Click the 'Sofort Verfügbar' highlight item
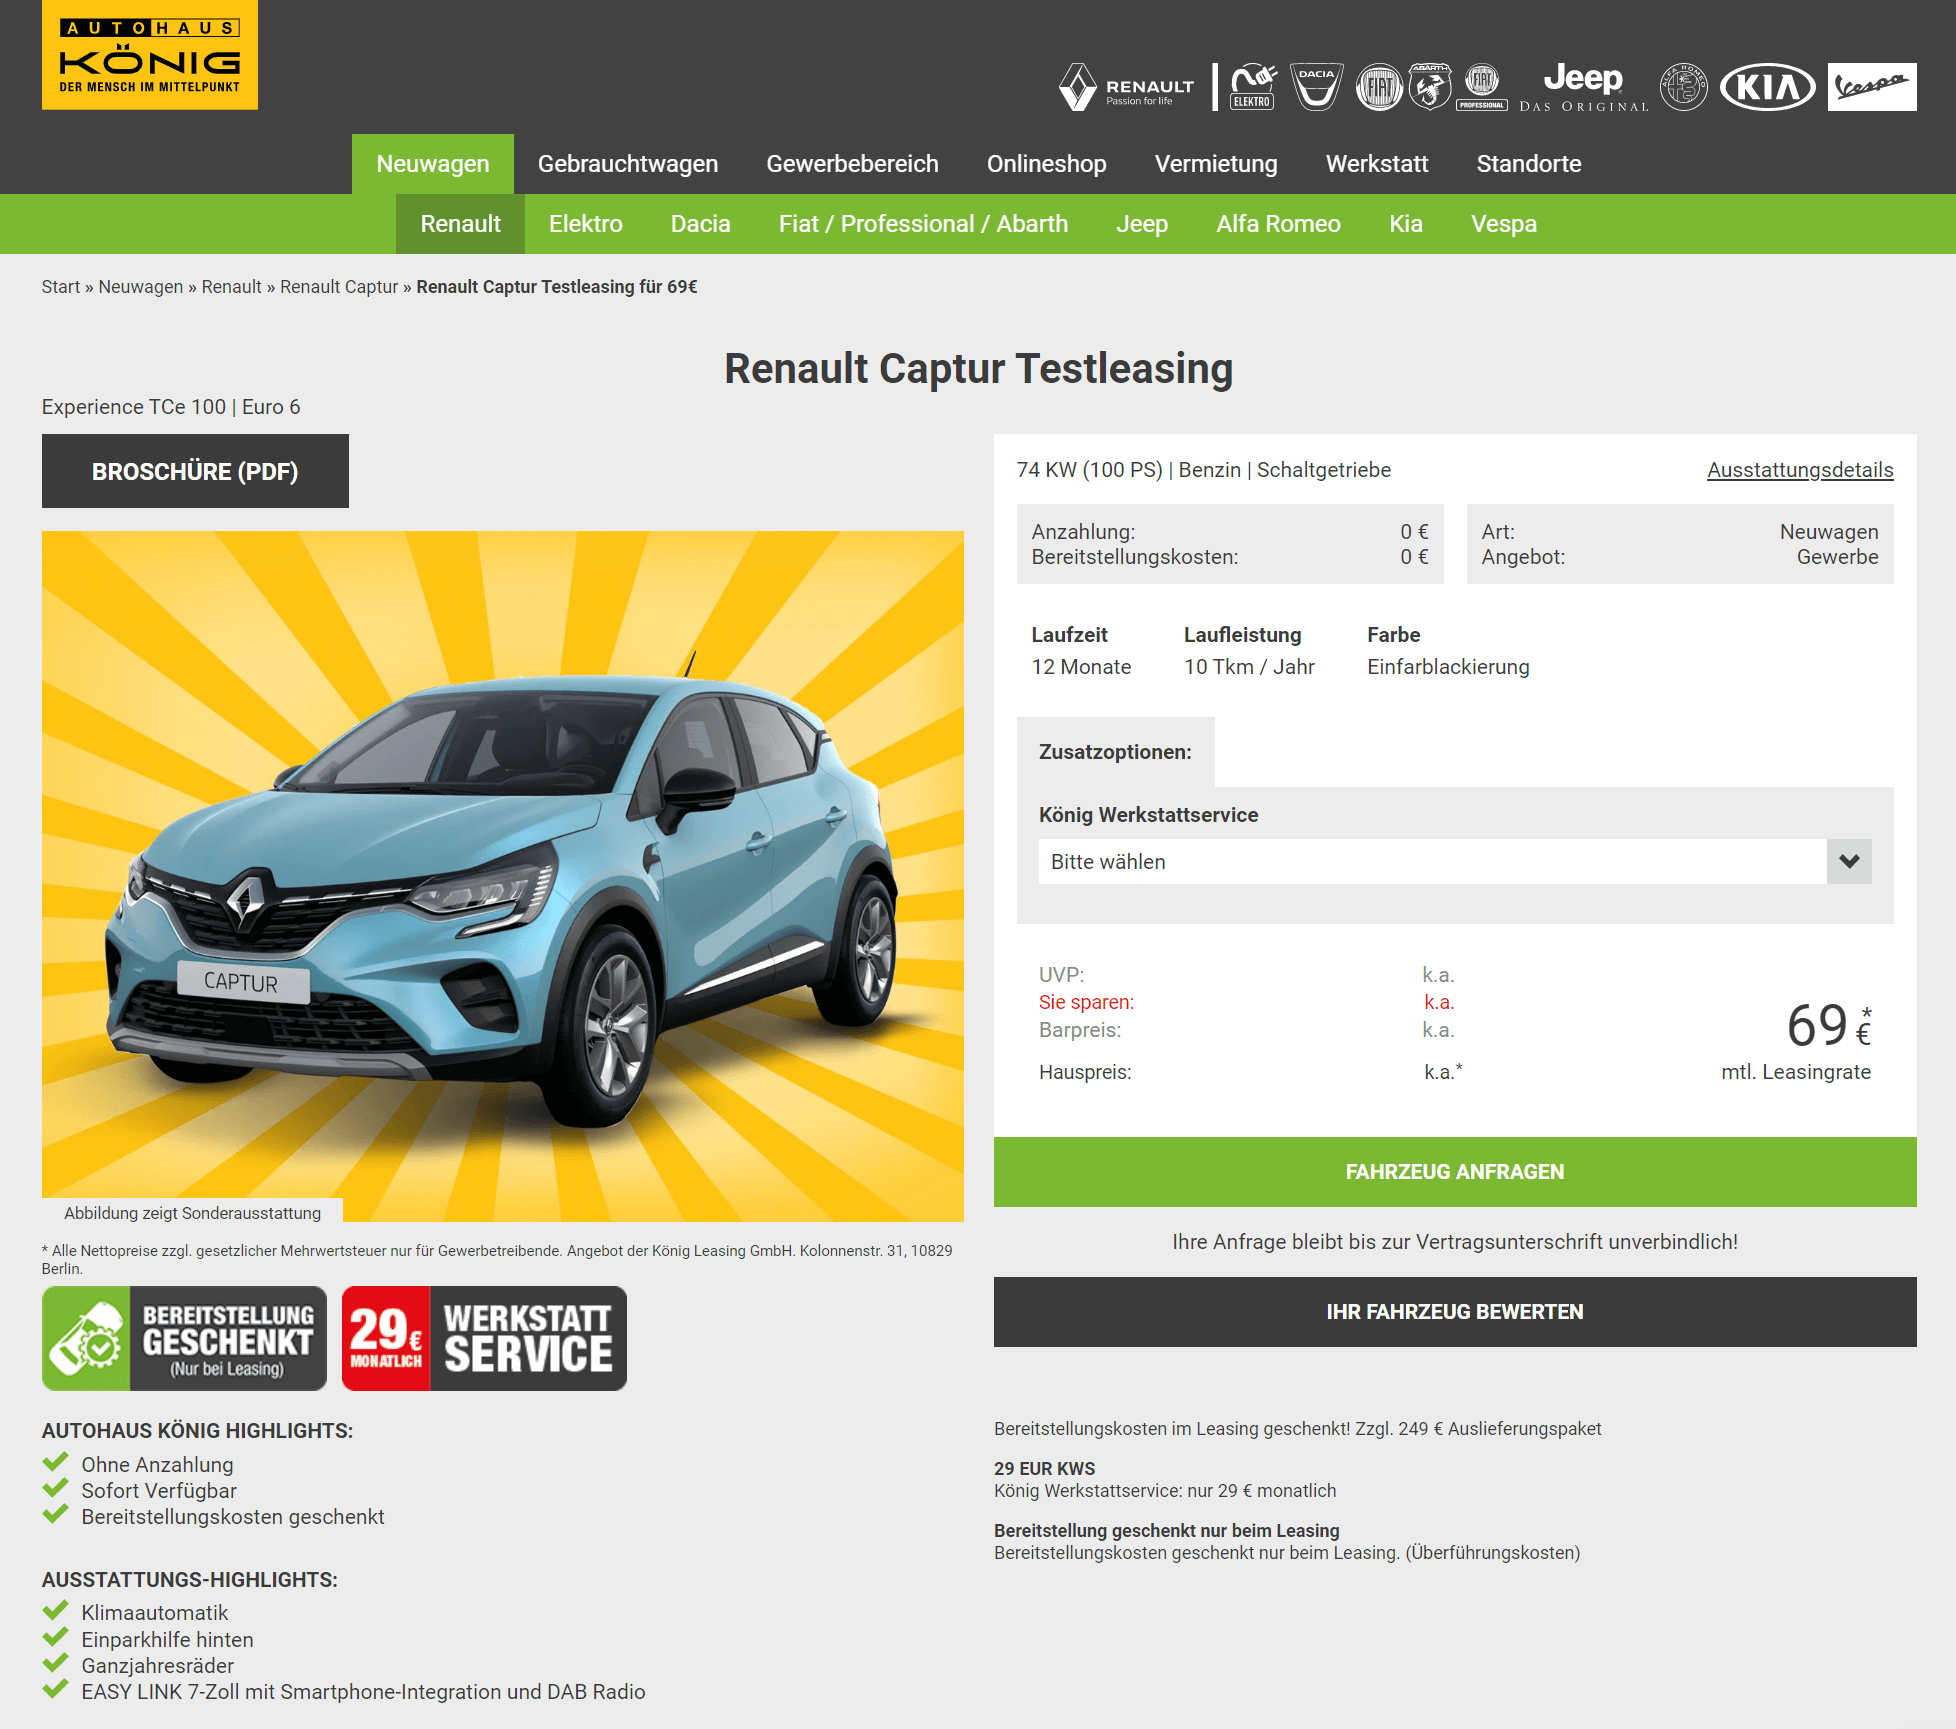Viewport: 1956px width, 1729px height. [x=159, y=1491]
